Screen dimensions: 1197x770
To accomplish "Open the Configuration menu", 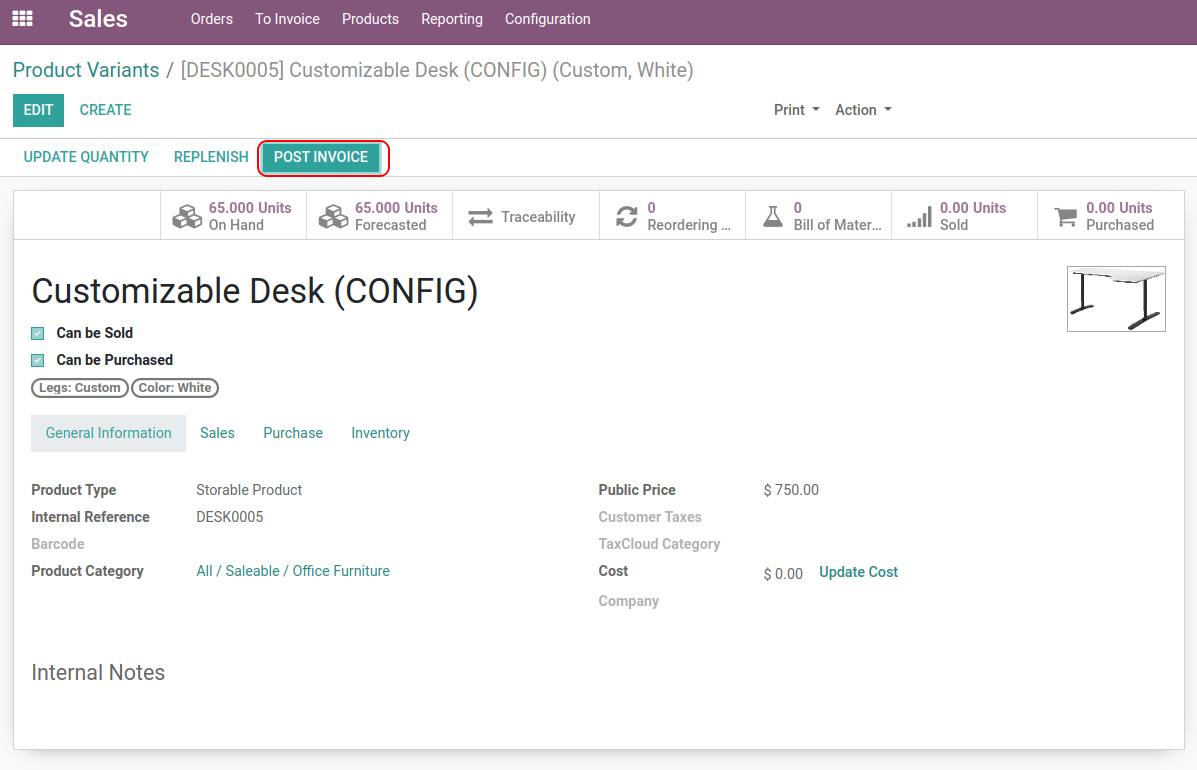I will point(547,19).
